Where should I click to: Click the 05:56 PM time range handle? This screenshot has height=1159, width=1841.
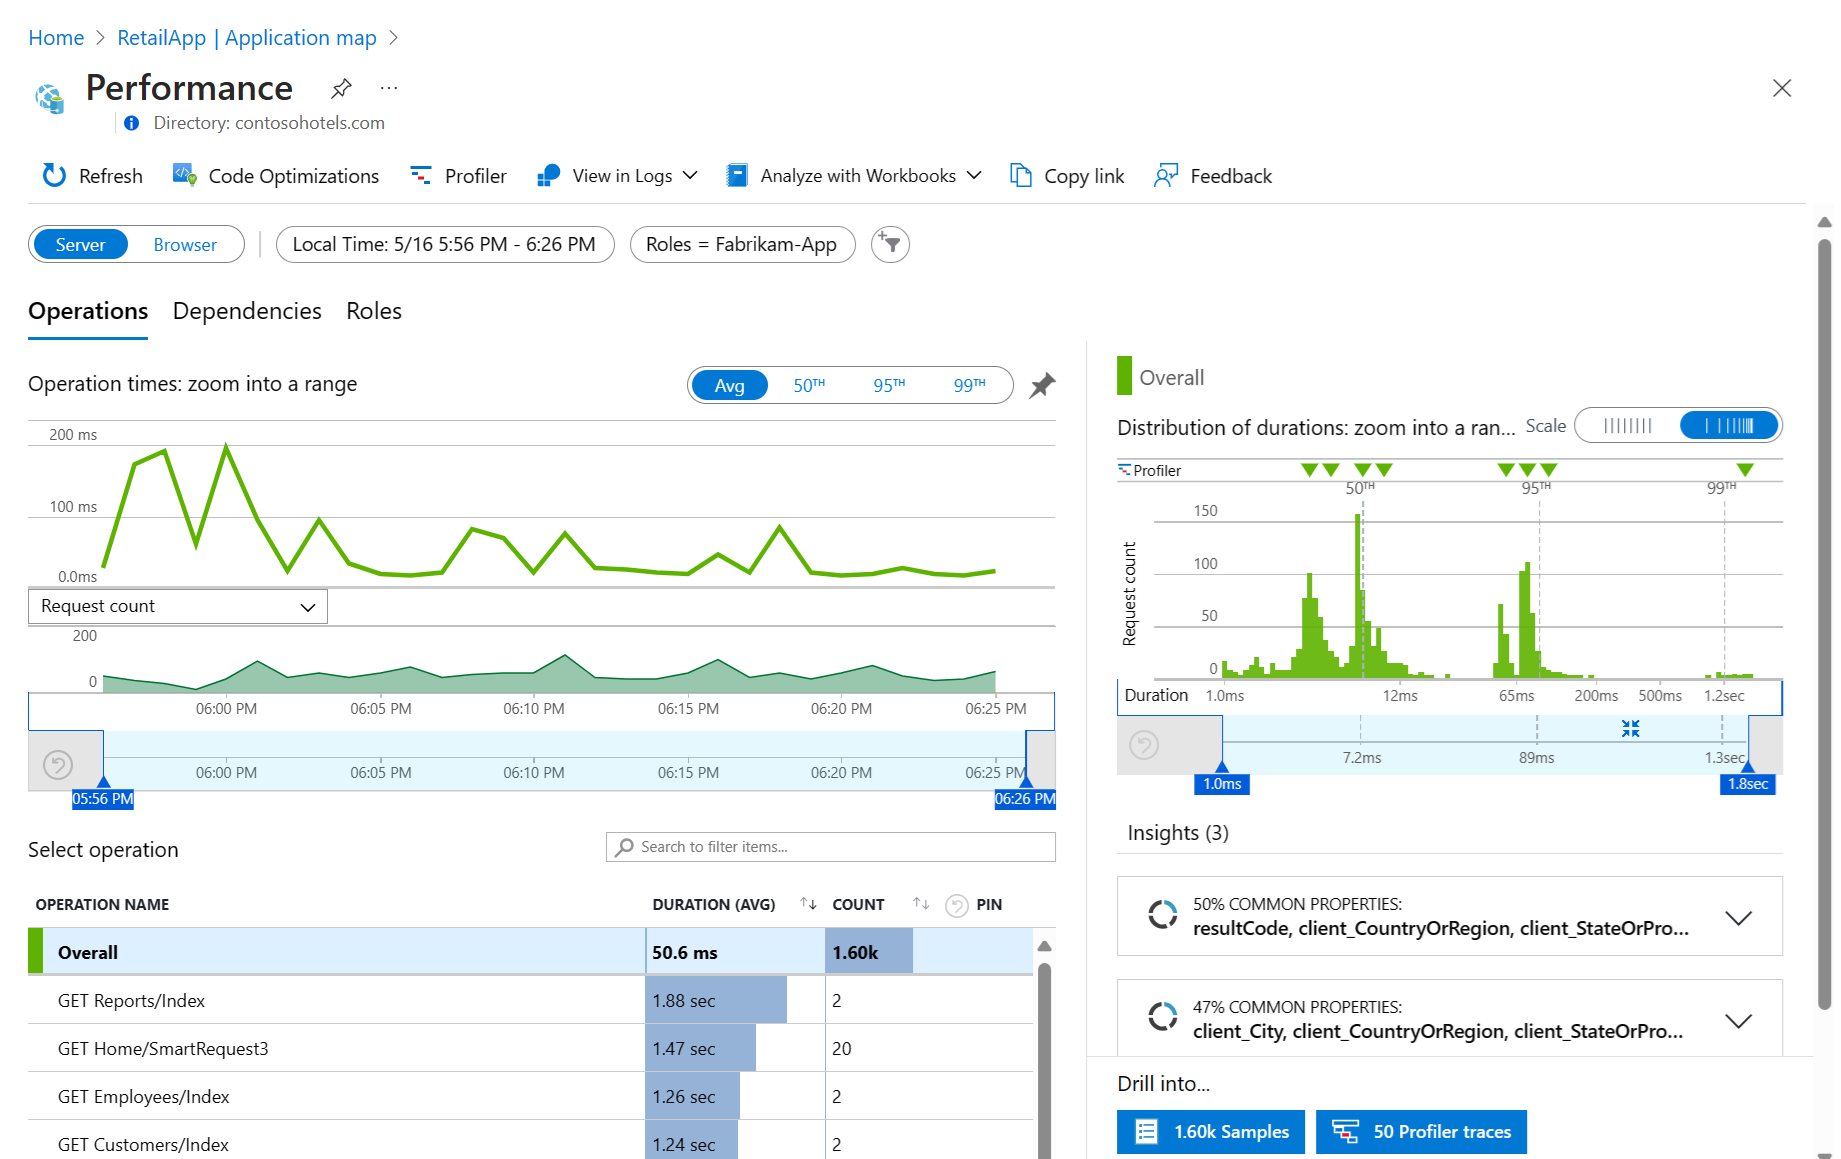point(103,798)
